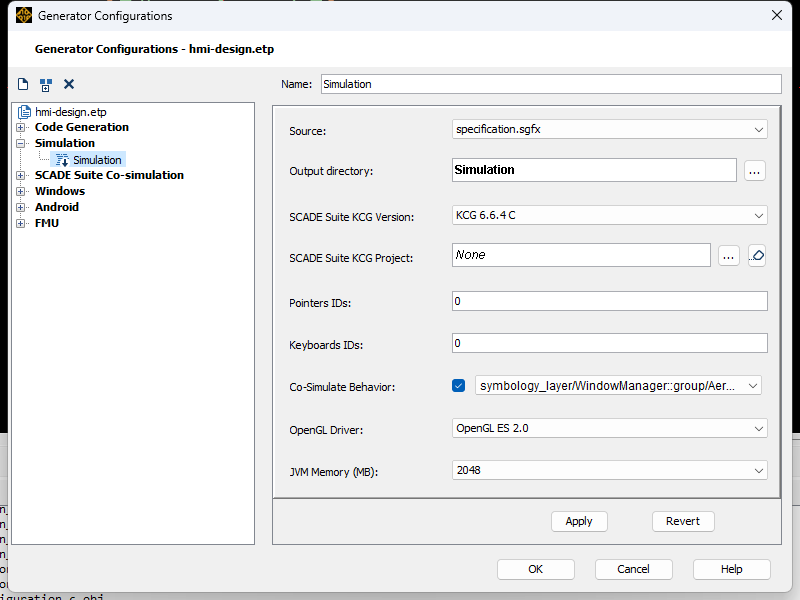Expand the Windows tree node

point(20,191)
